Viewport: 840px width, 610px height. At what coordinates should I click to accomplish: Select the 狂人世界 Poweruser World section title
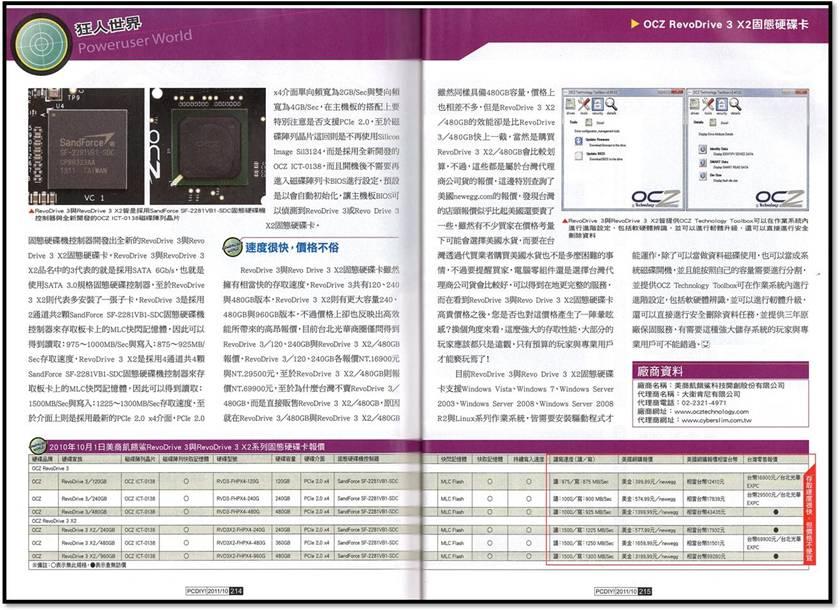(x=133, y=34)
